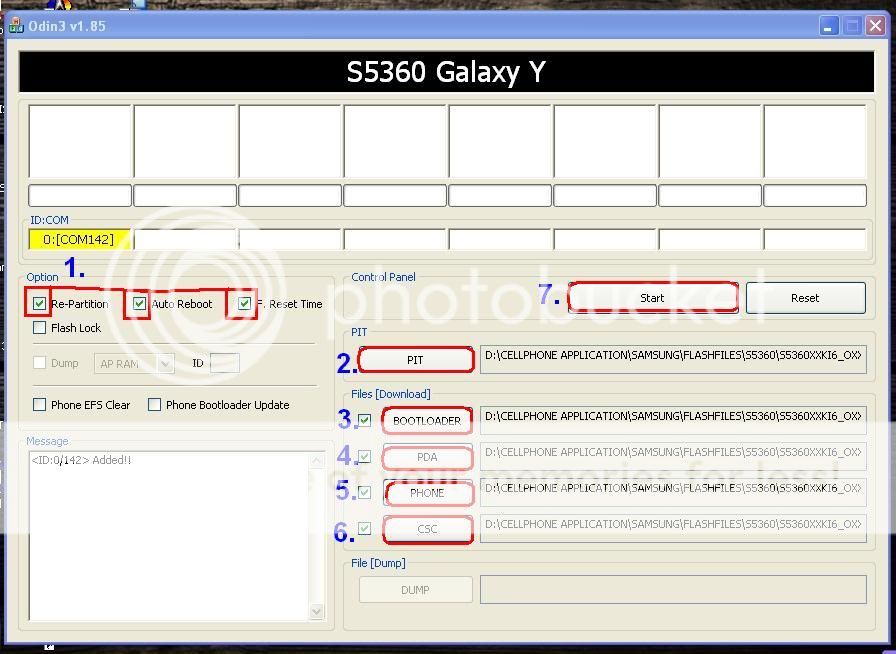Viewport: 896px width, 654px height.
Task: Click the "<ID:0/142> Added!!" log message
Action: click(x=81, y=460)
